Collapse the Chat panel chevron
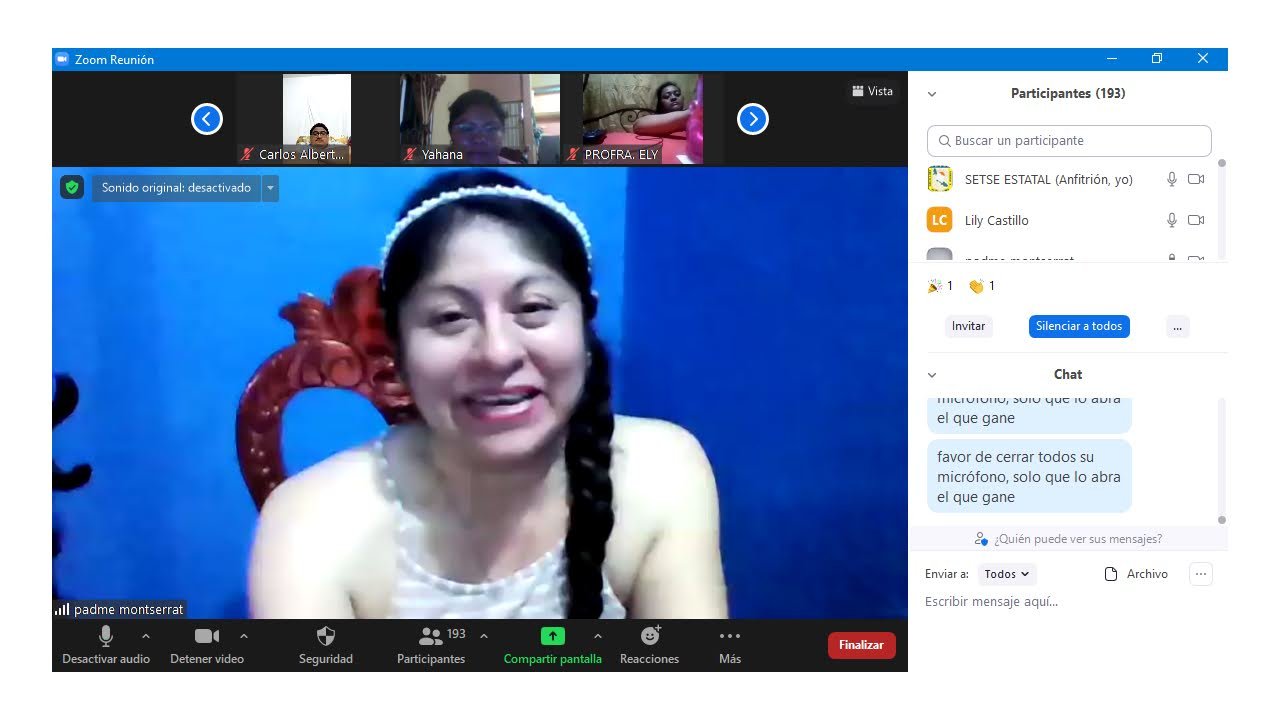This screenshot has height=720, width=1280. click(932, 375)
